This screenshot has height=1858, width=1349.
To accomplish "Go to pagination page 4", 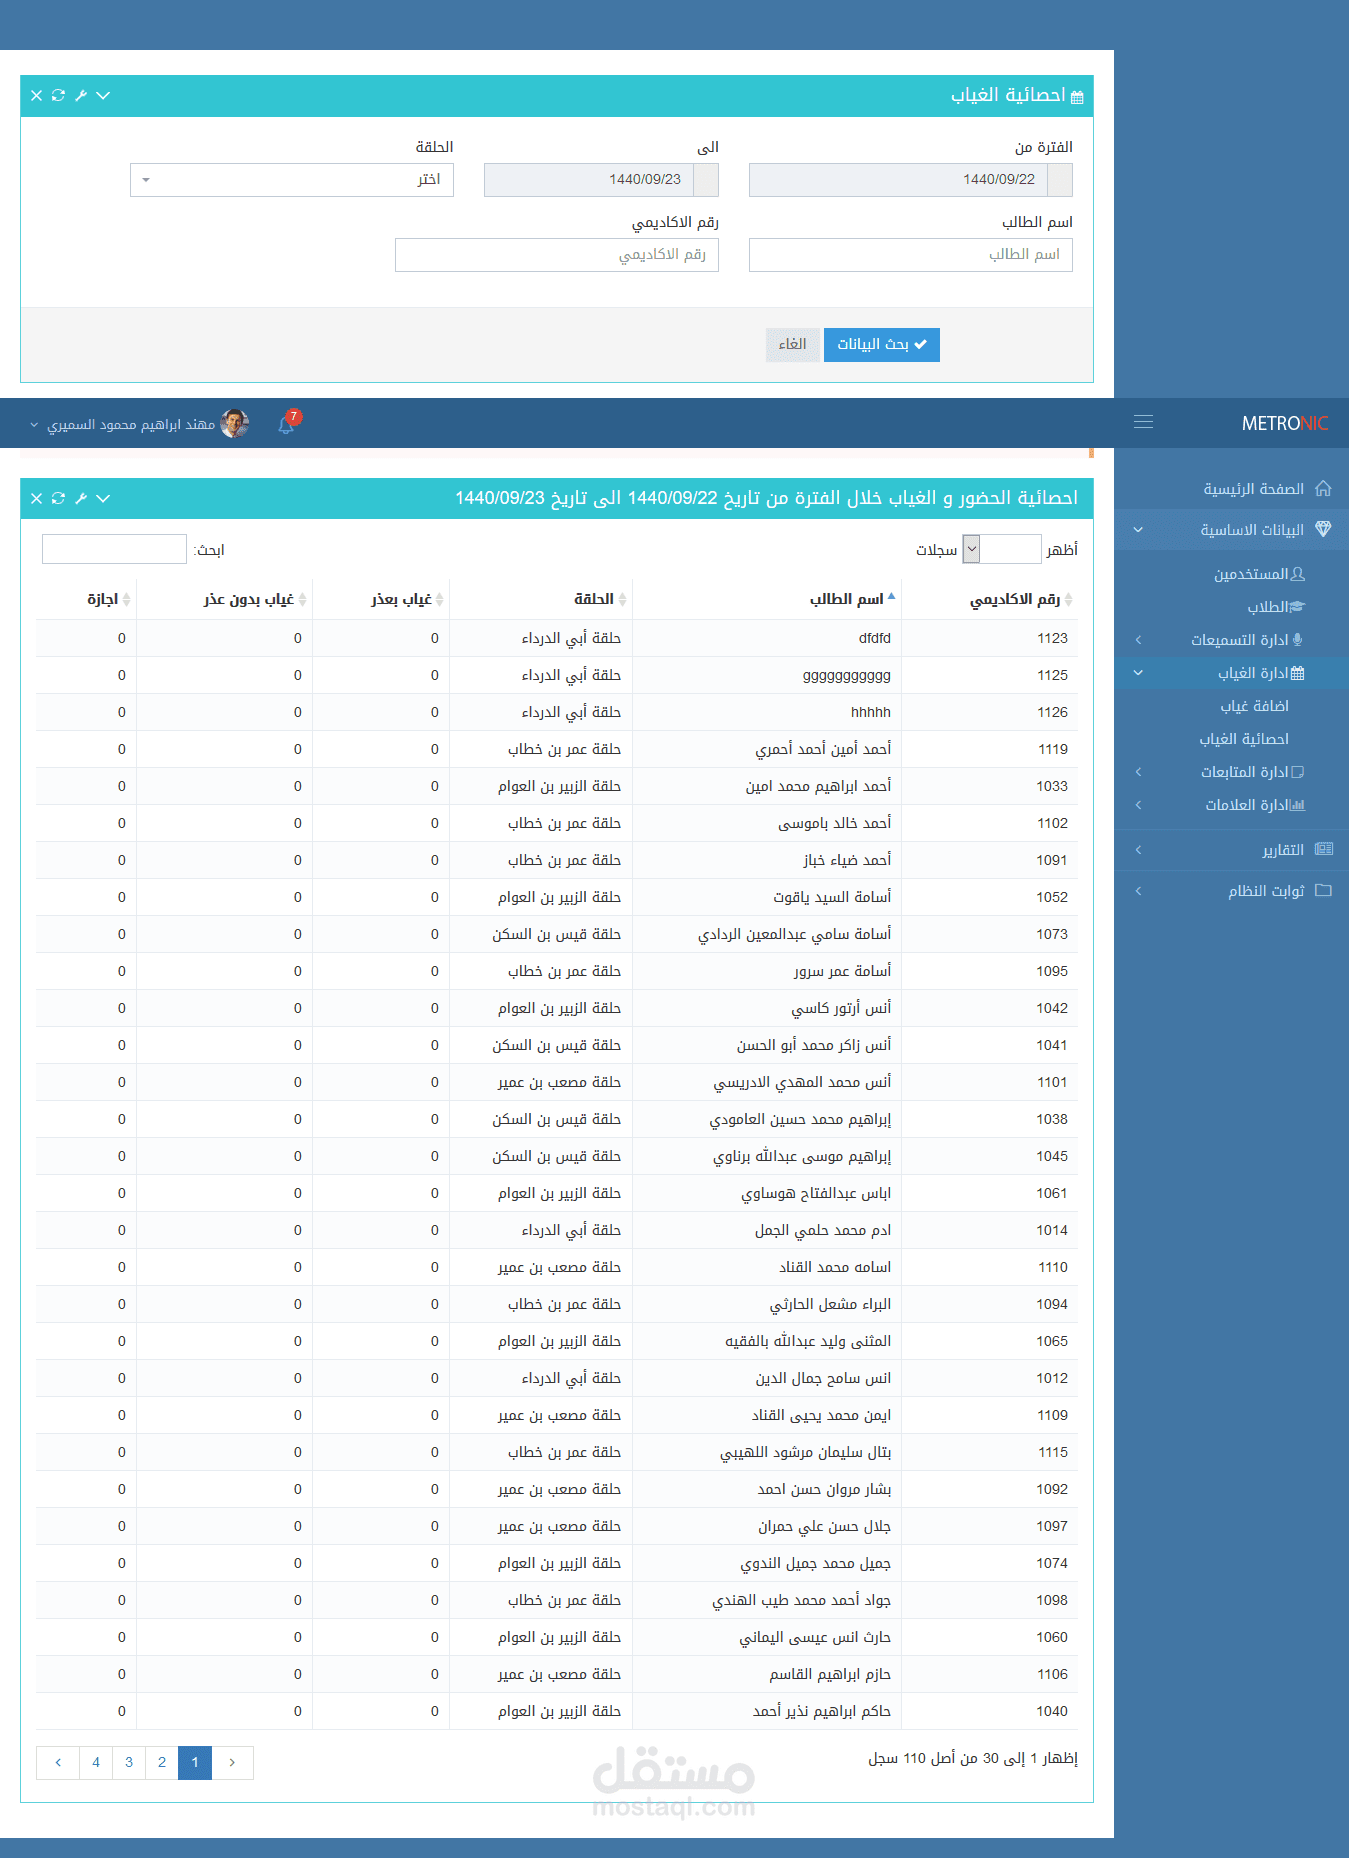I will tap(96, 1763).
